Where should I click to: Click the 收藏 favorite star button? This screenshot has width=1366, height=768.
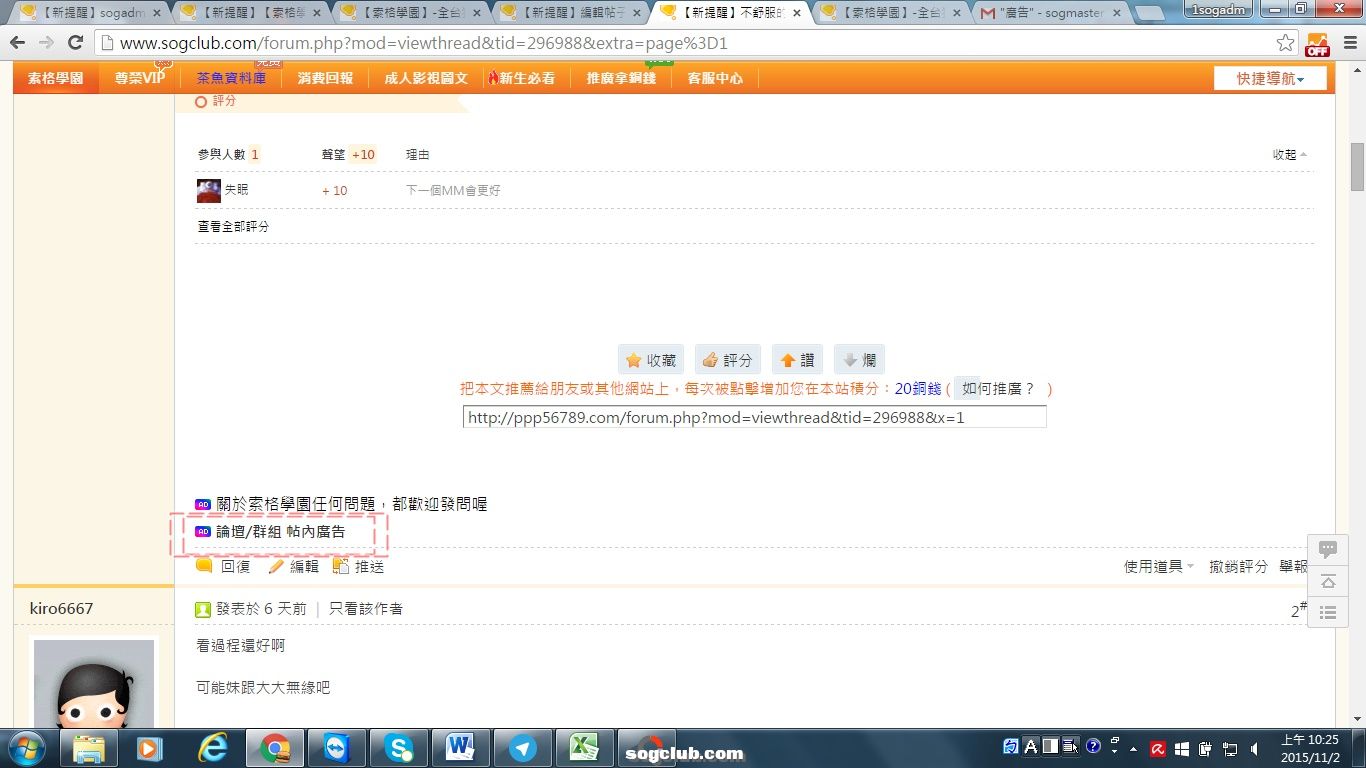[651, 360]
